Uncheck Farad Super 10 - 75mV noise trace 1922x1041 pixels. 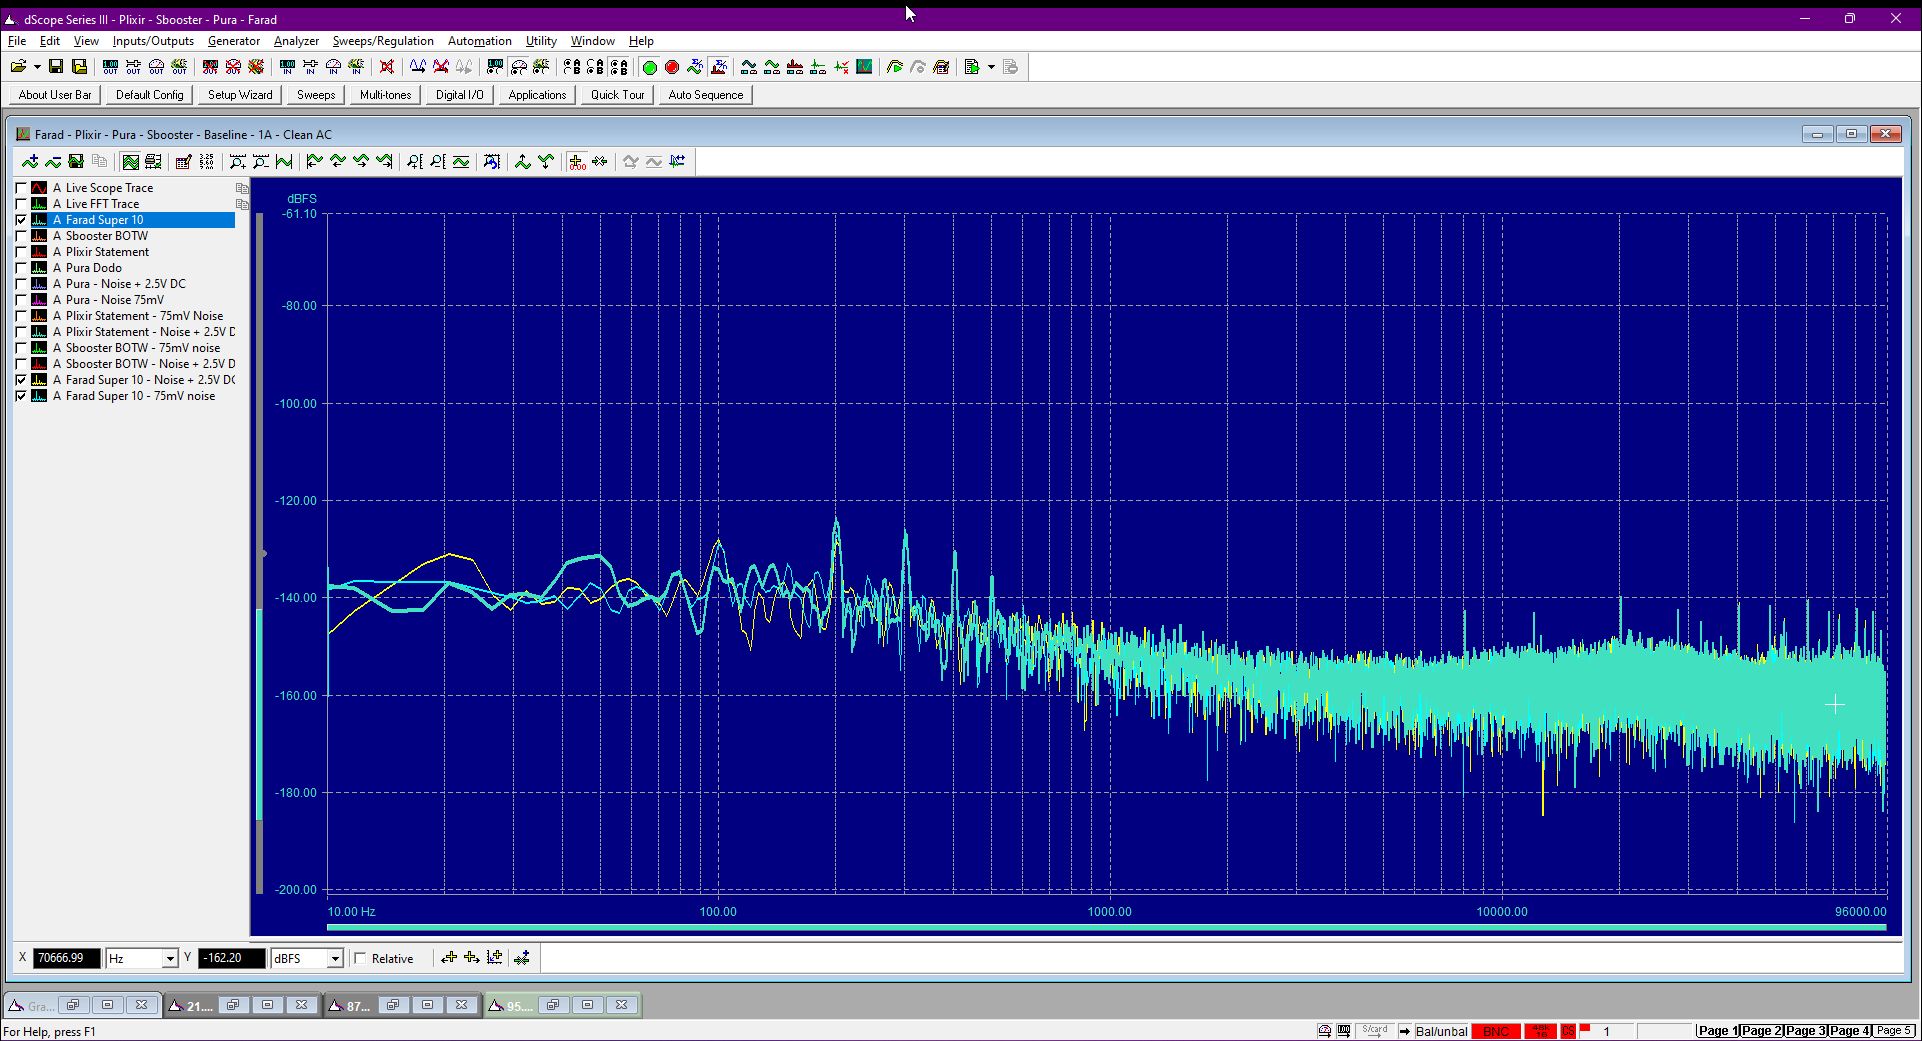(21, 396)
